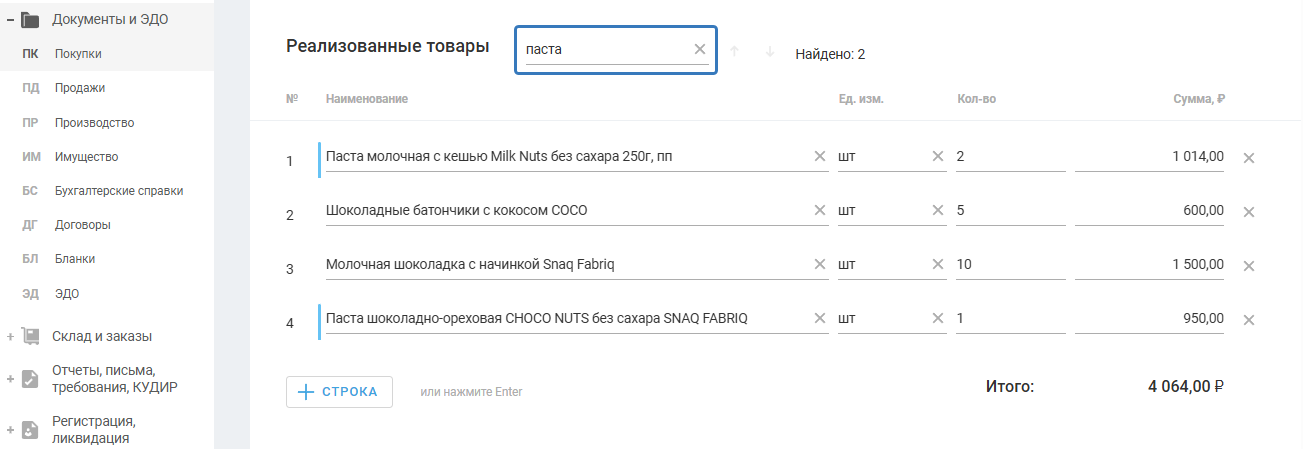Jump to next search match arrow
The width and height of the screenshot is (1303, 449).
coord(770,52)
